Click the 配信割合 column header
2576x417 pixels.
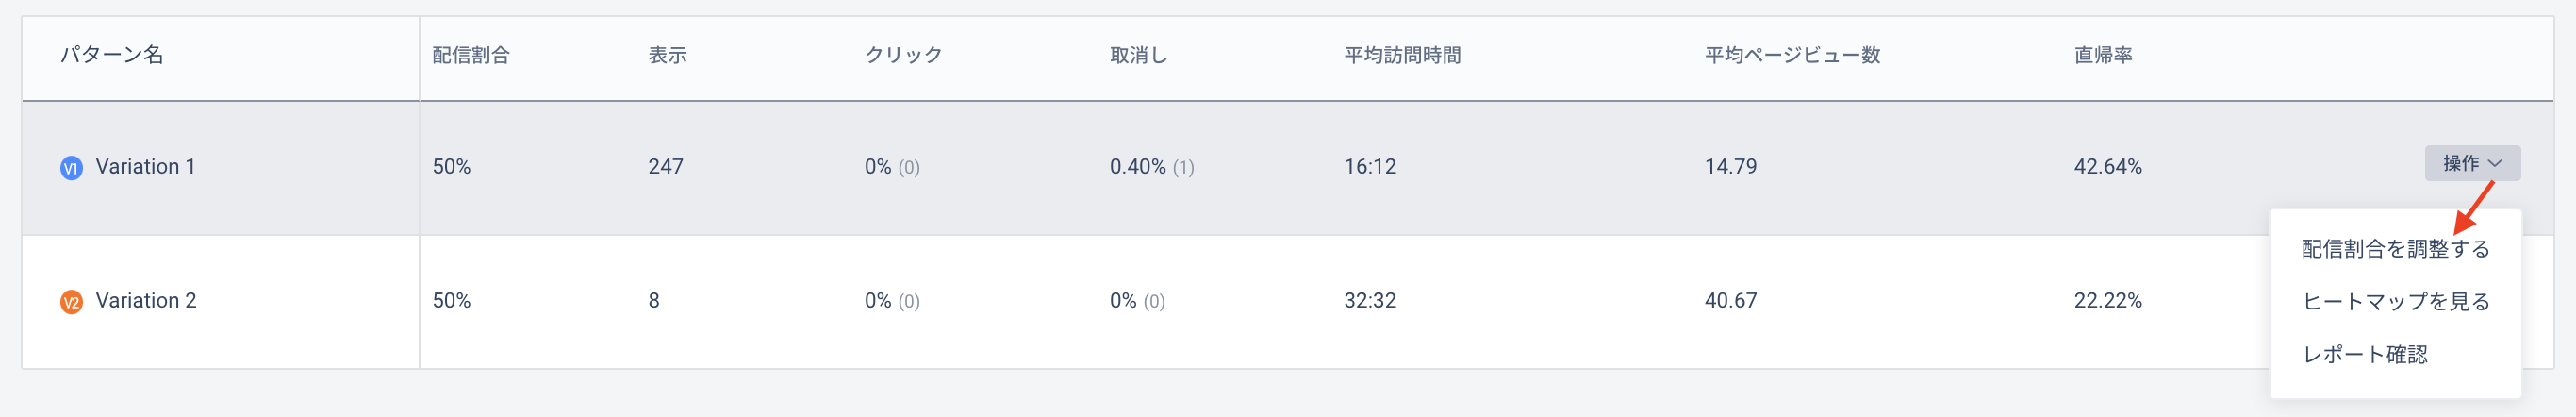tap(471, 55)
